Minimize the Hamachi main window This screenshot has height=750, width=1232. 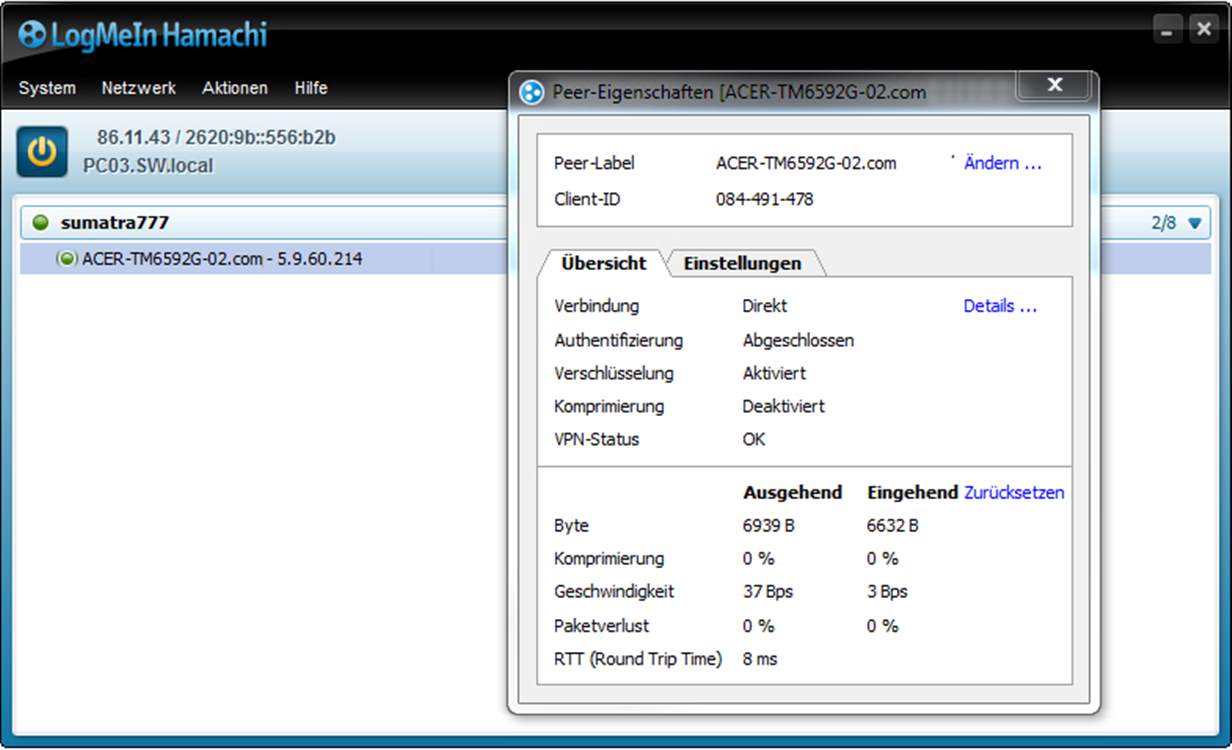pyautogui.click(x=1168, y=31)
